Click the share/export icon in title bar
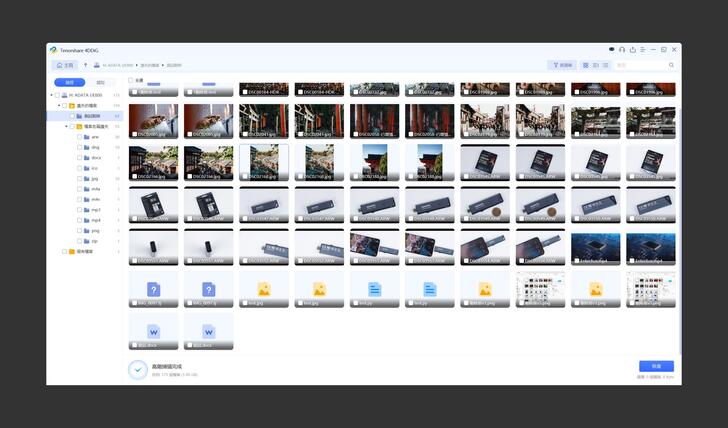 632,50
